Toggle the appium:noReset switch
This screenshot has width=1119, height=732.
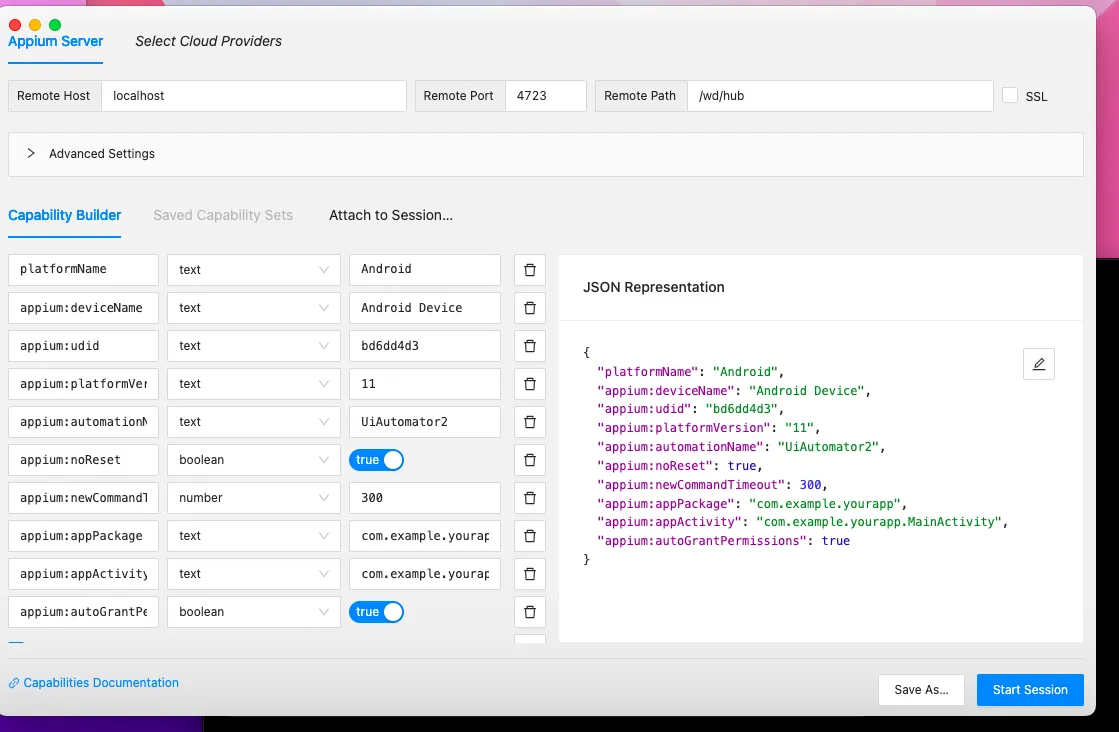[x=376, y=460]
